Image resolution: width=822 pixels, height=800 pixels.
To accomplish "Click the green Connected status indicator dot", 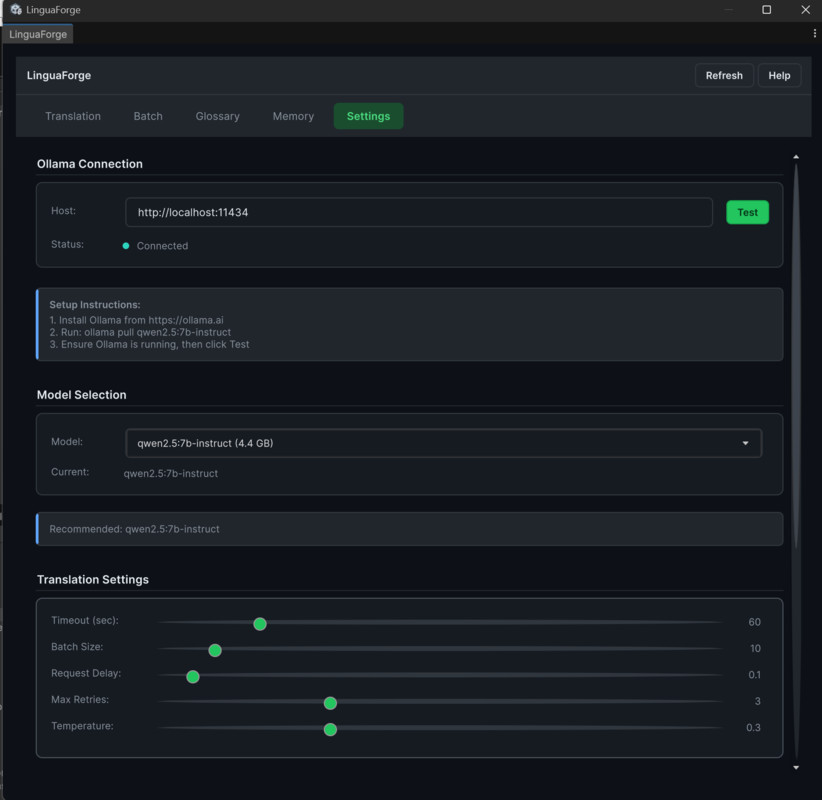I will click(x=126, y=246).
